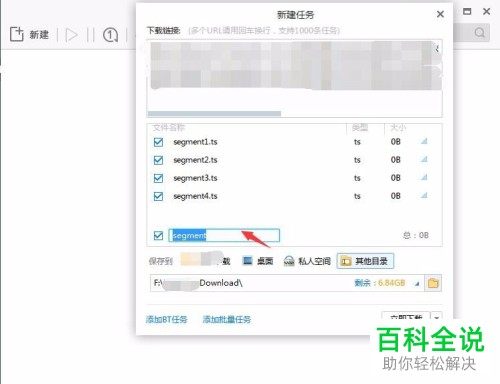Uncheck the segment3.ts checkbox
The width and height of the screenshot is (500, 384).
pos(158,178)
